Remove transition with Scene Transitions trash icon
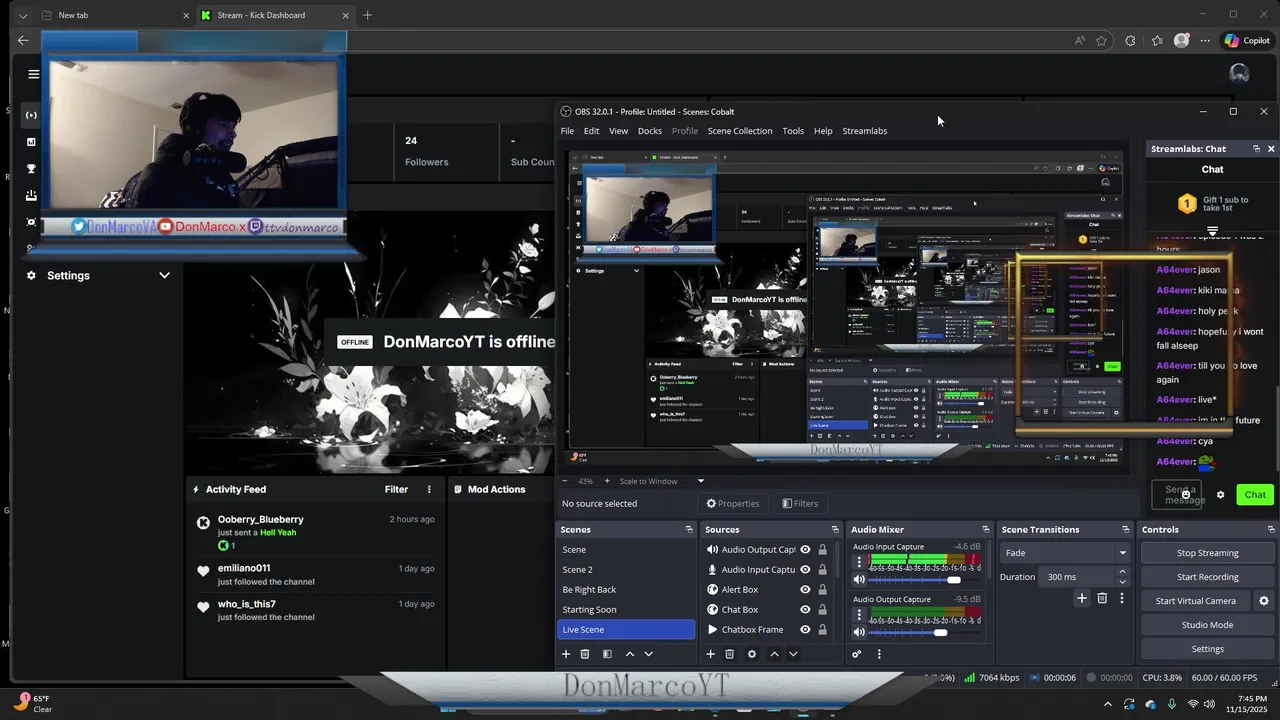 1102,598
